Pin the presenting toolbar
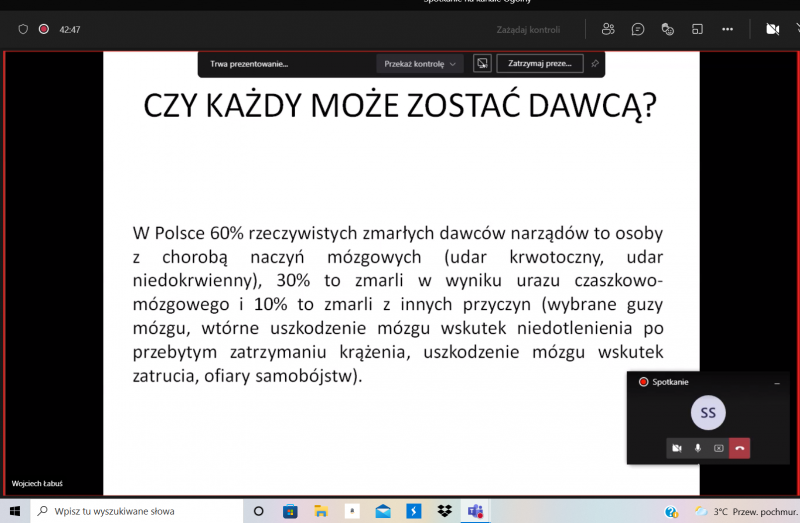 [595, 64]
